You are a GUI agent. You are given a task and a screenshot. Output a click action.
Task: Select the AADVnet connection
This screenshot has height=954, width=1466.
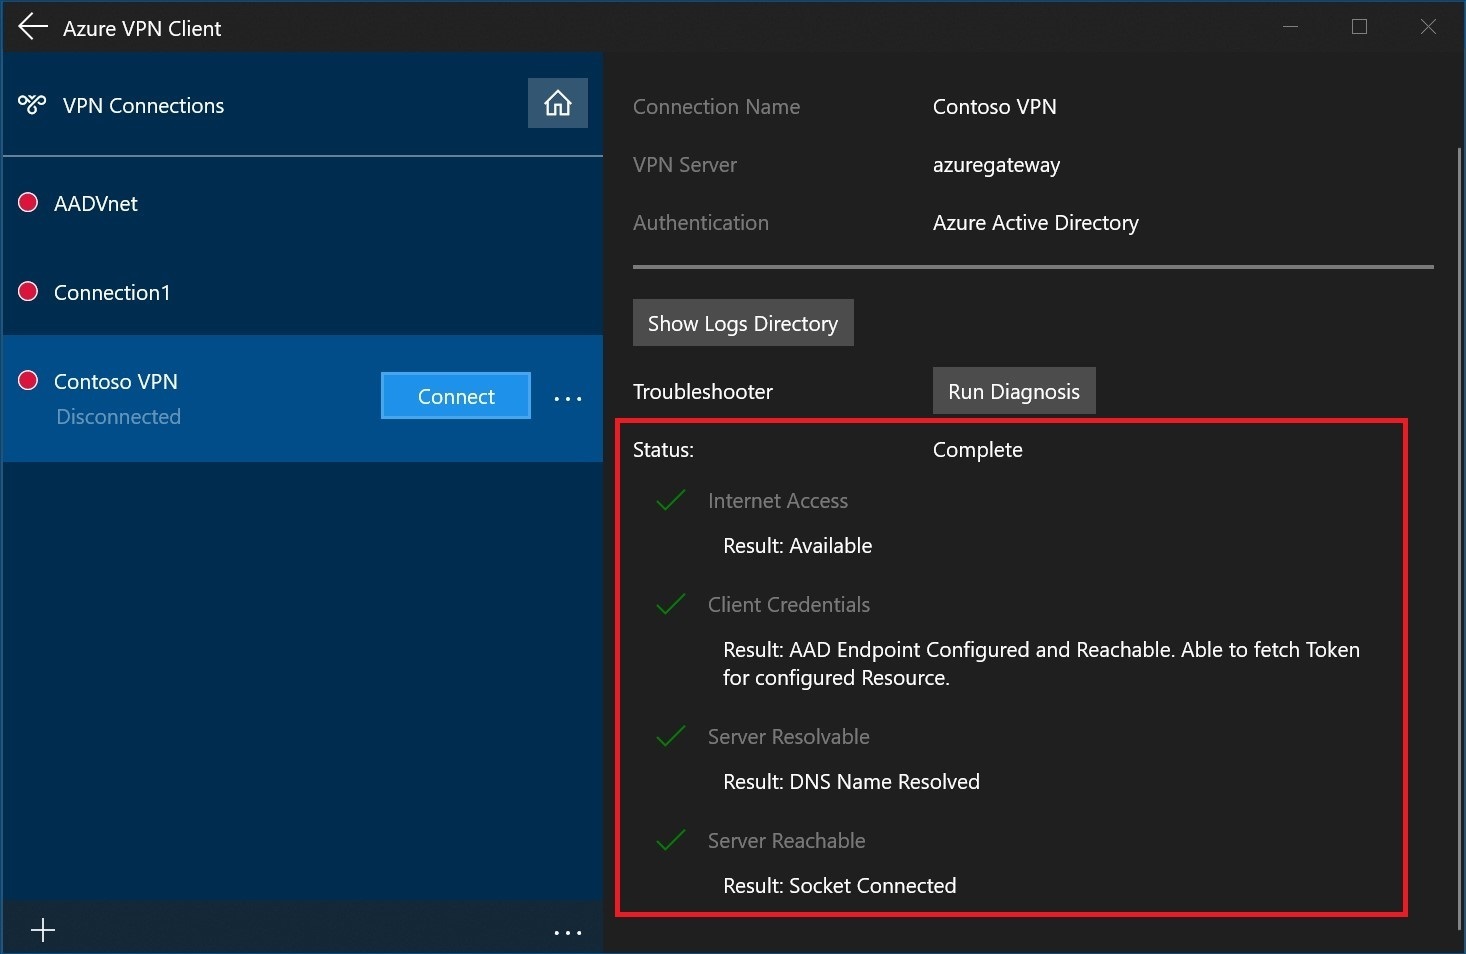pyautogui.click(x=302, y=204)
